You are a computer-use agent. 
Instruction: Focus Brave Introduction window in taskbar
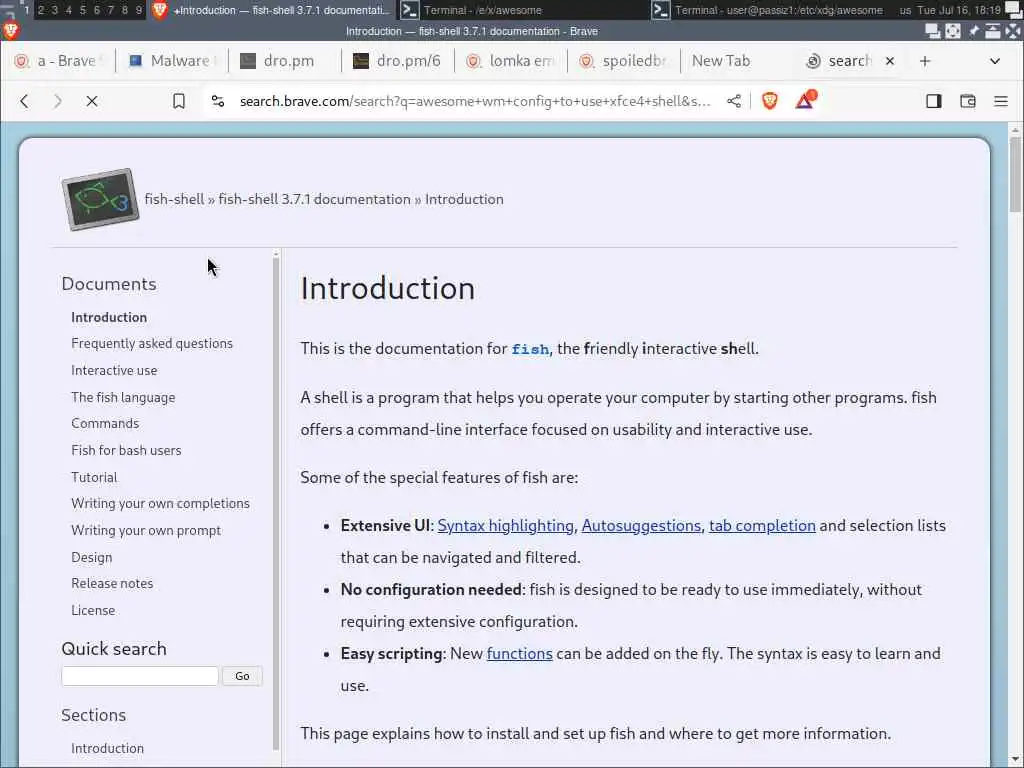(x=272, y=10)
